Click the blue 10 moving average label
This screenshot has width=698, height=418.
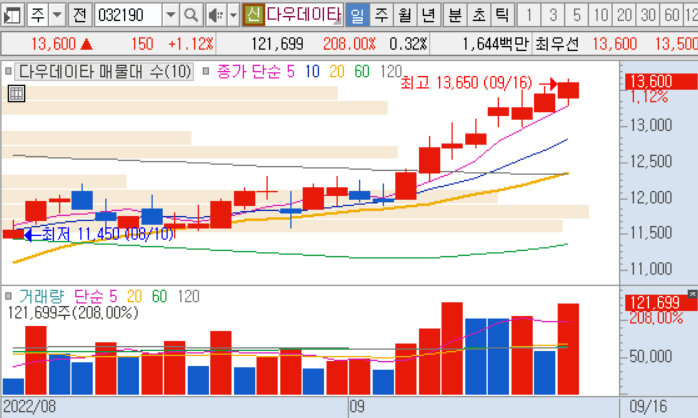[312, 71]
